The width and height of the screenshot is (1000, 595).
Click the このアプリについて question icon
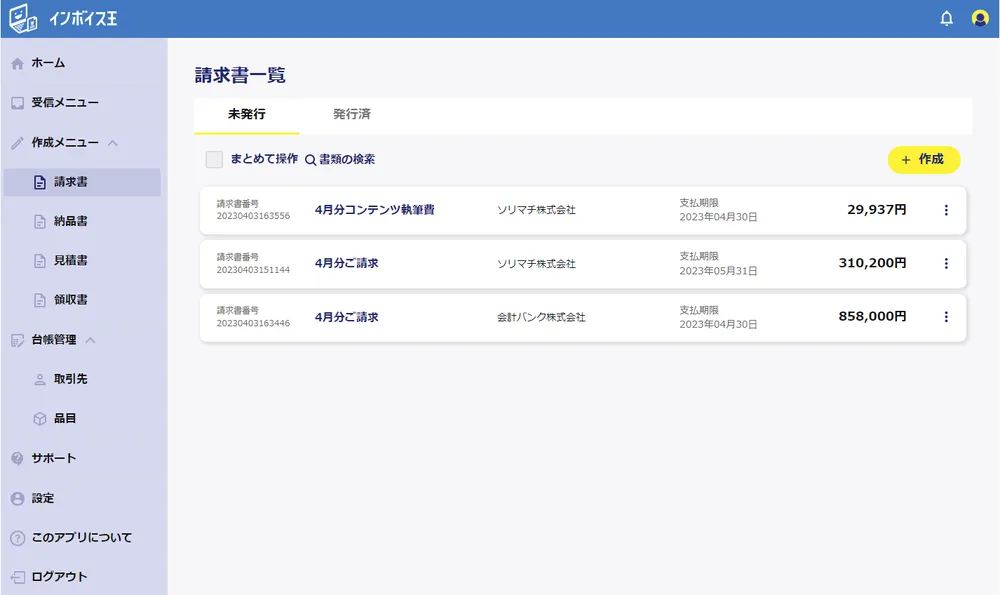18,538
